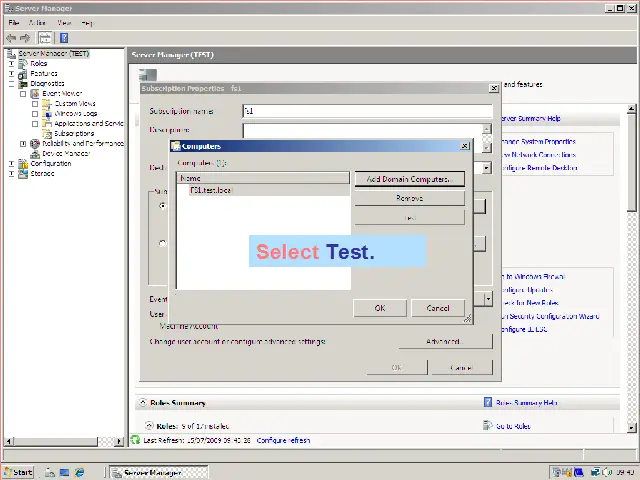
Task: Click the Back arrow in the toolbar
Action: click(x=11, y=38)
